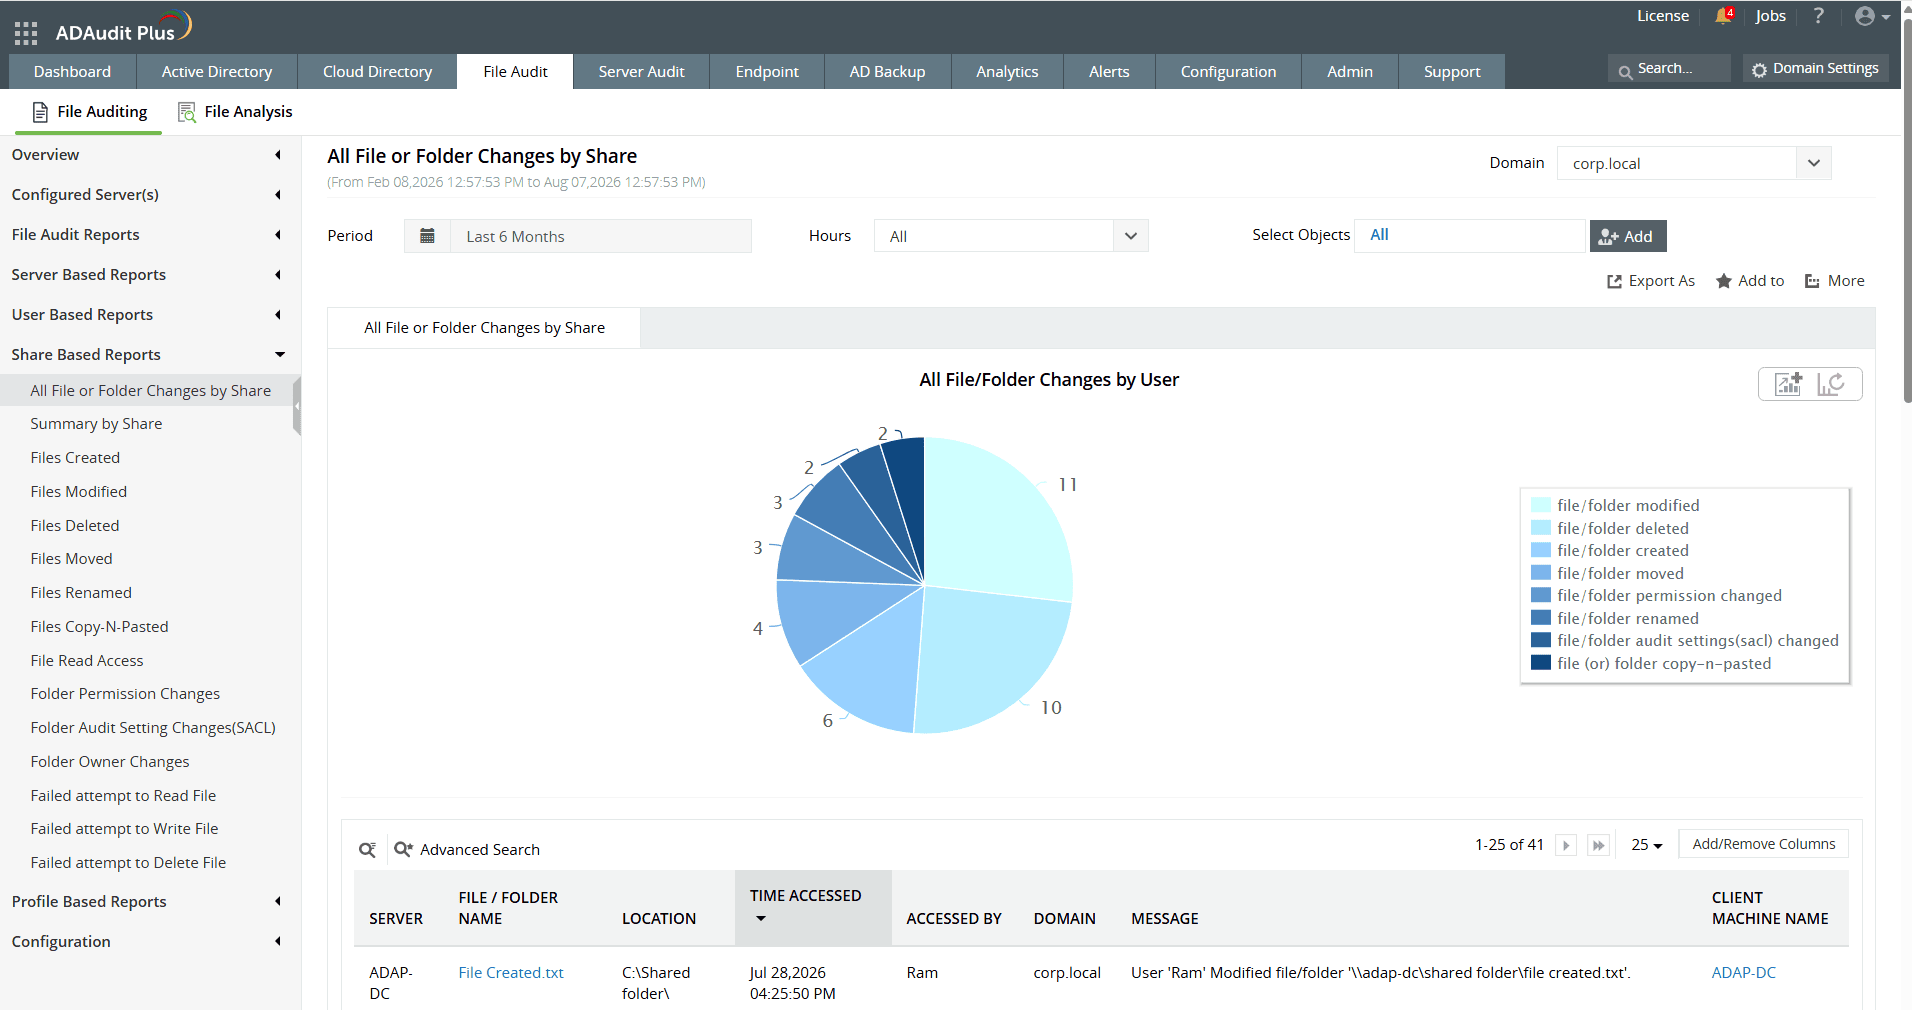Viewport: 1912px width, 1010px height.
Task: Expand the Overview section
Action: pos(278,155)
